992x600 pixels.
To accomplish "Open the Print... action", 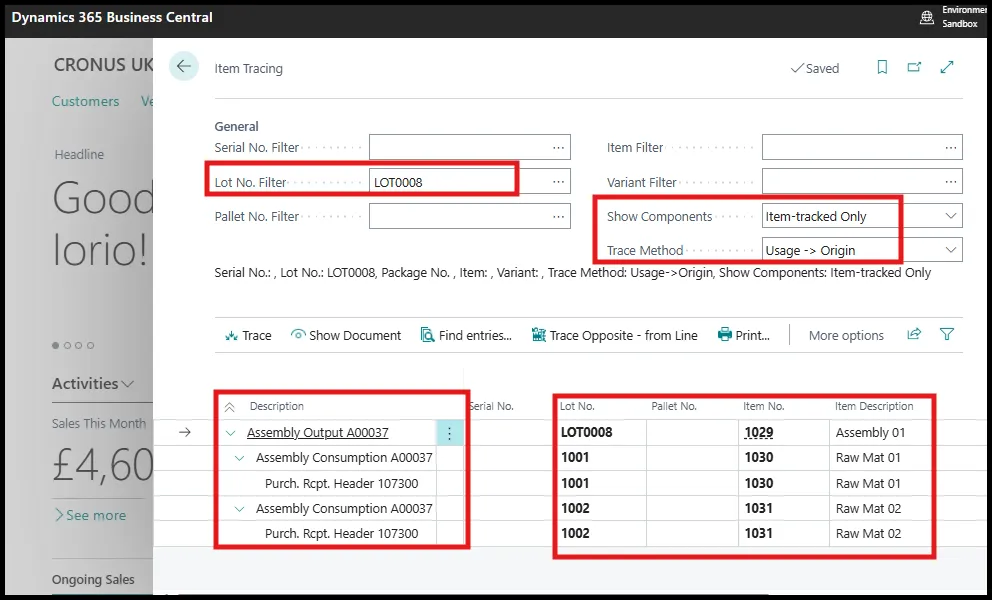I will coord(744,335).
